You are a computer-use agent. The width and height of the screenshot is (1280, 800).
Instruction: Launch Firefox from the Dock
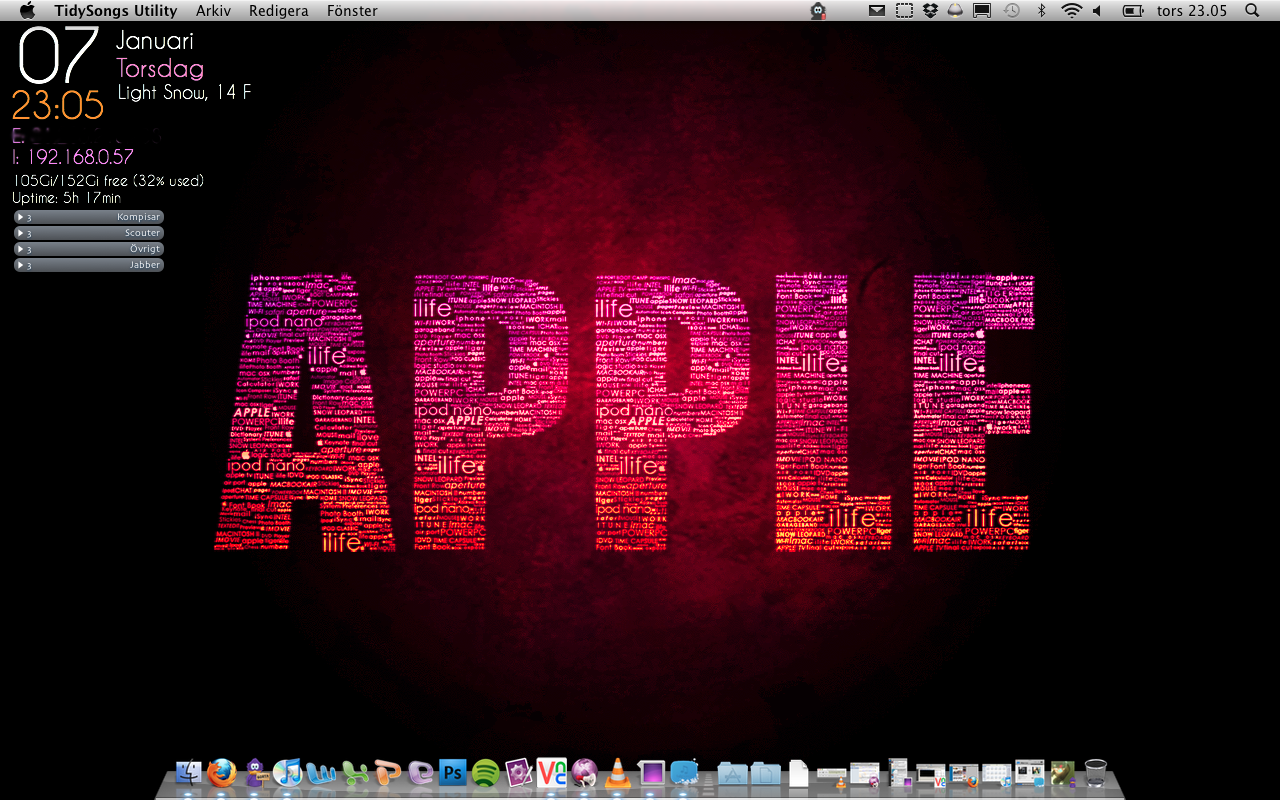tap(222, 772)
